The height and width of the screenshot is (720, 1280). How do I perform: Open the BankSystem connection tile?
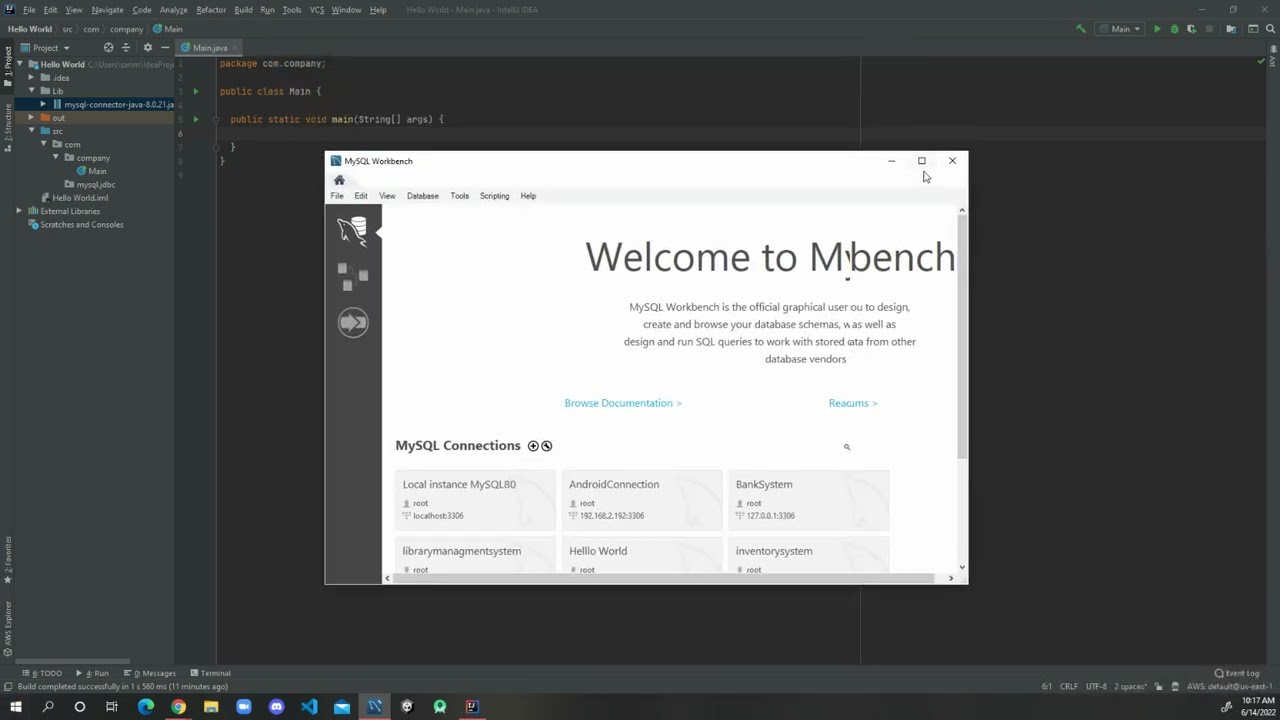click(x=808, y=500)
